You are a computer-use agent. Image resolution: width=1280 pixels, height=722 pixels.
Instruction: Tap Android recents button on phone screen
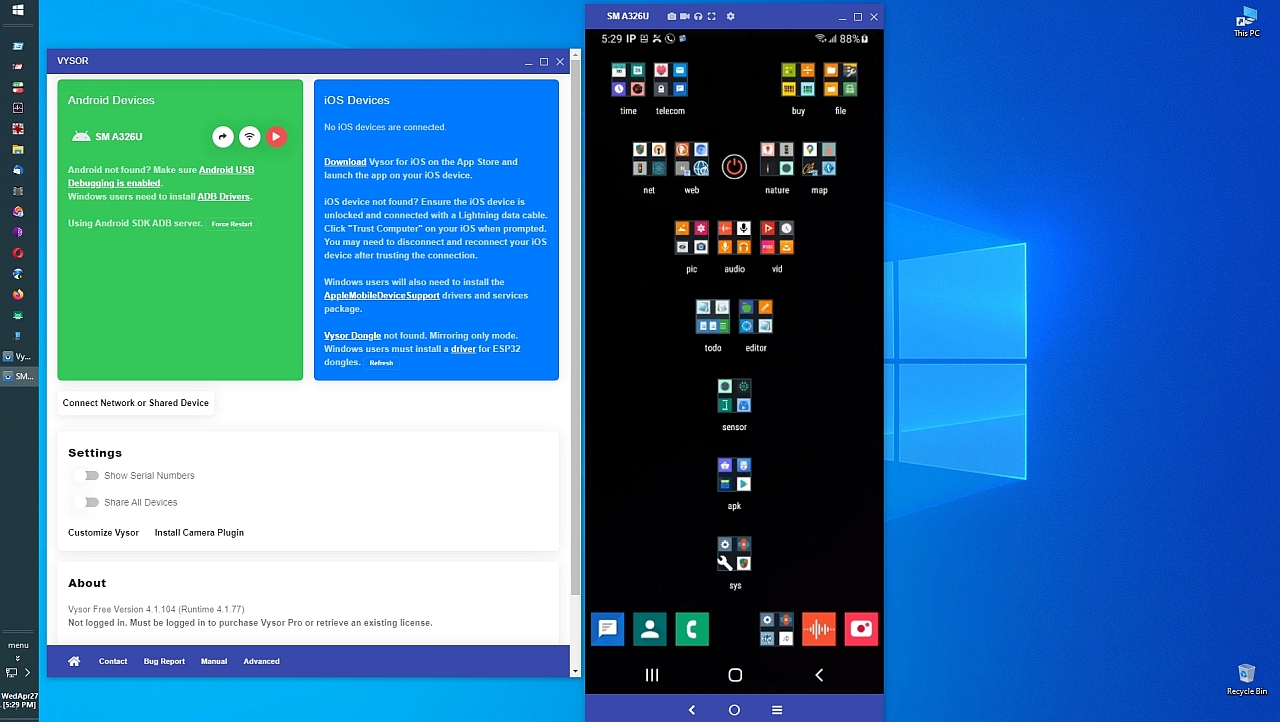point(652,675)
